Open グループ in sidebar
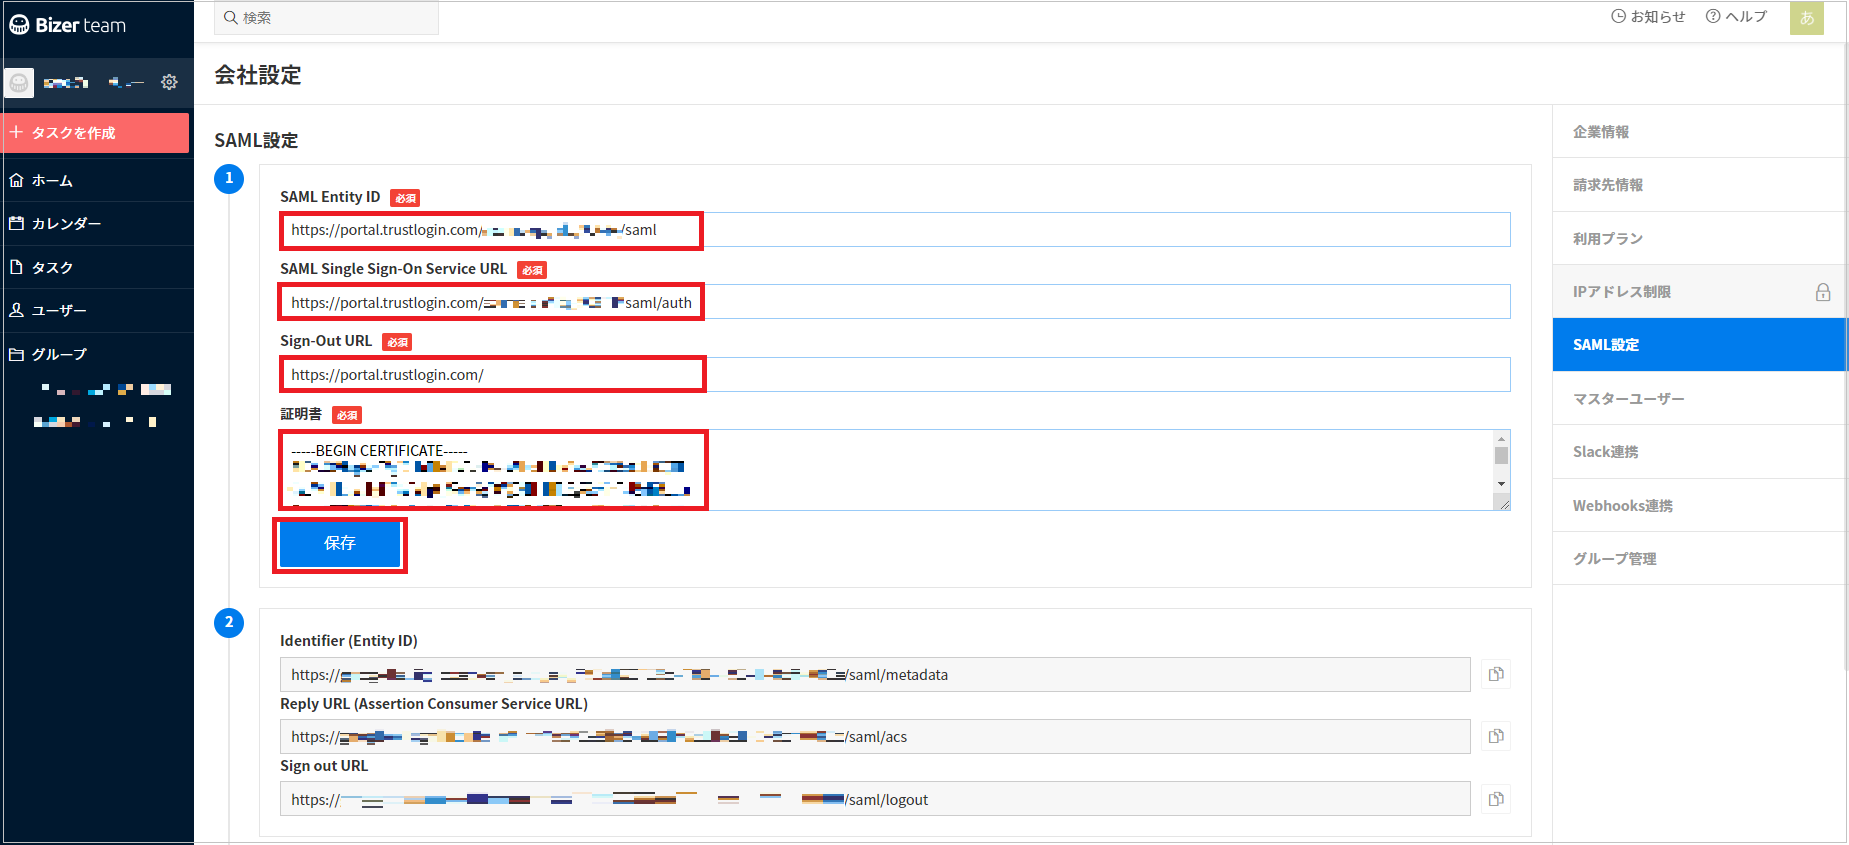The width and height of the screenshot is (1849, 845). (x=96, y=355)
